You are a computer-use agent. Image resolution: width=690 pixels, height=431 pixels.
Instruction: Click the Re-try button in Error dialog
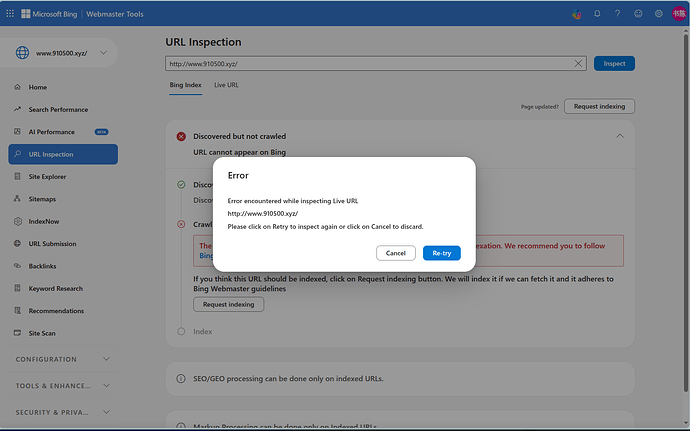click(x=442, y=253)
